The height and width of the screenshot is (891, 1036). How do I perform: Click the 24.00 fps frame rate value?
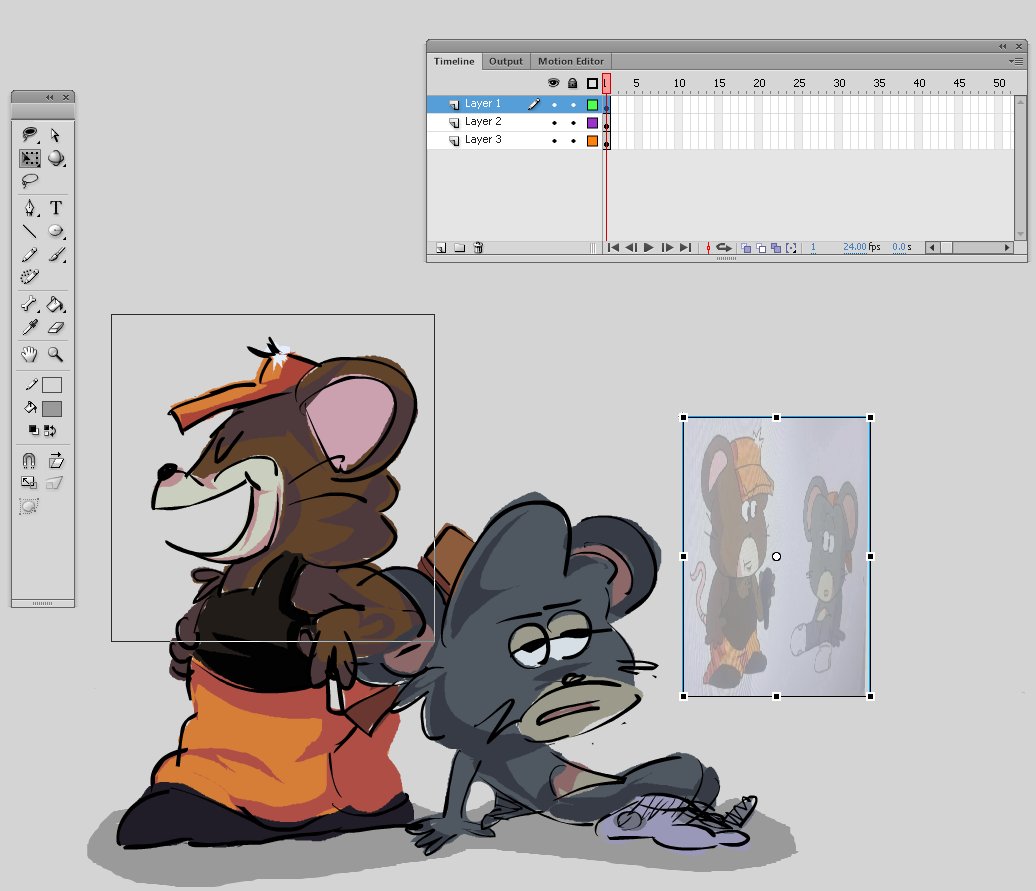click(854, 247)
